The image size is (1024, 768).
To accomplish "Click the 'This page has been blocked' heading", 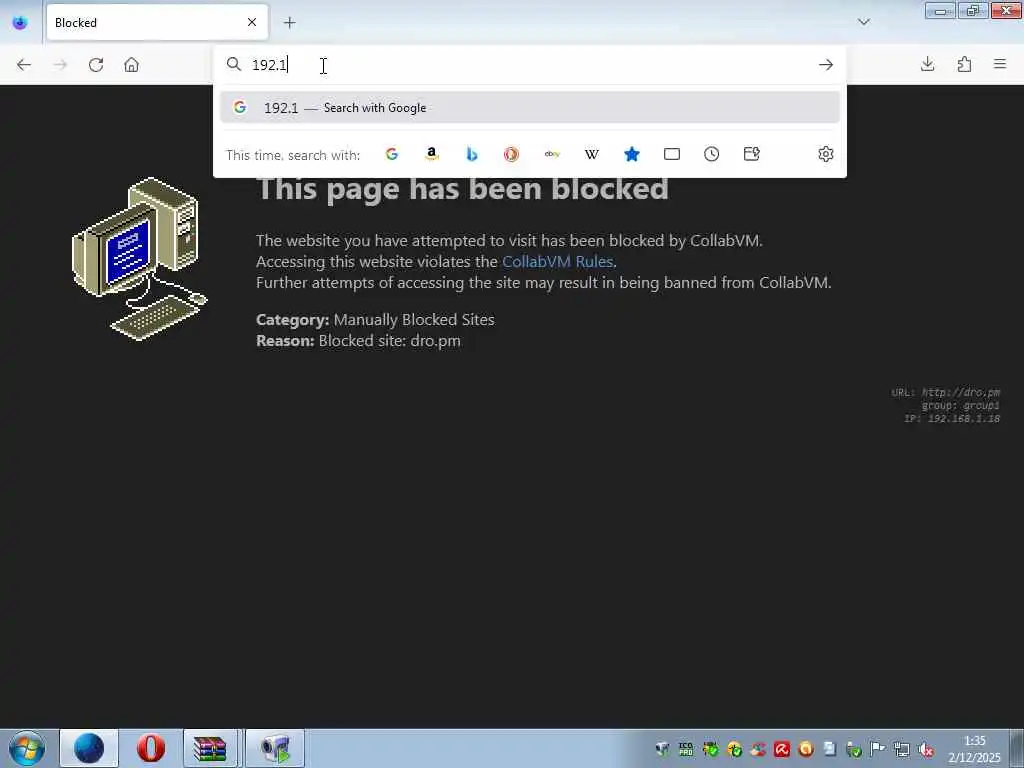I will [463, 189].
